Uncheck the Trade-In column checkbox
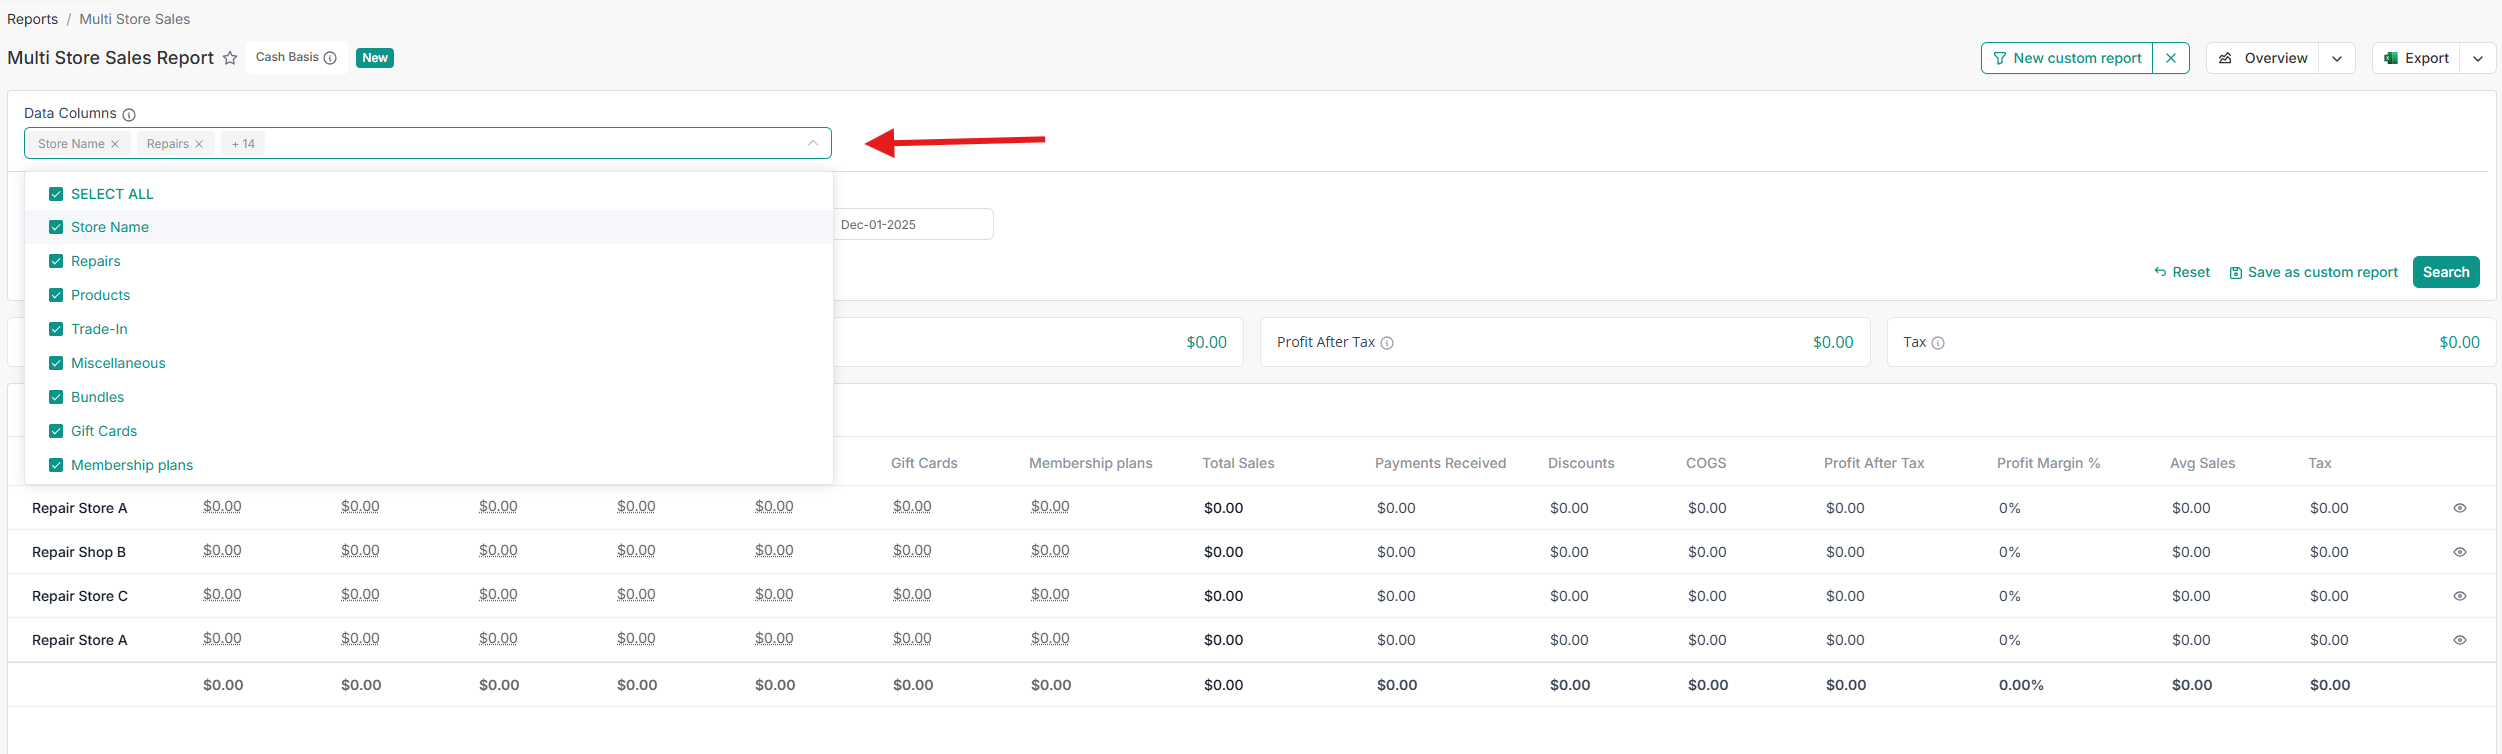Image resolution: width=2502 pixels, height=754 pixels. pyautogui.click(x=56, y=329)
